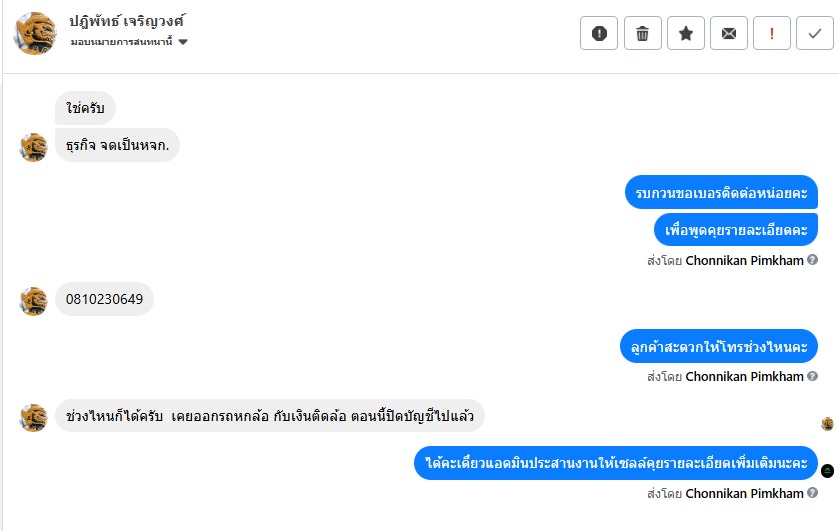The width and height of the screenshot is (839, 531).
Task: Star this conversation as follow-up
Action: [x=685, y=33]
